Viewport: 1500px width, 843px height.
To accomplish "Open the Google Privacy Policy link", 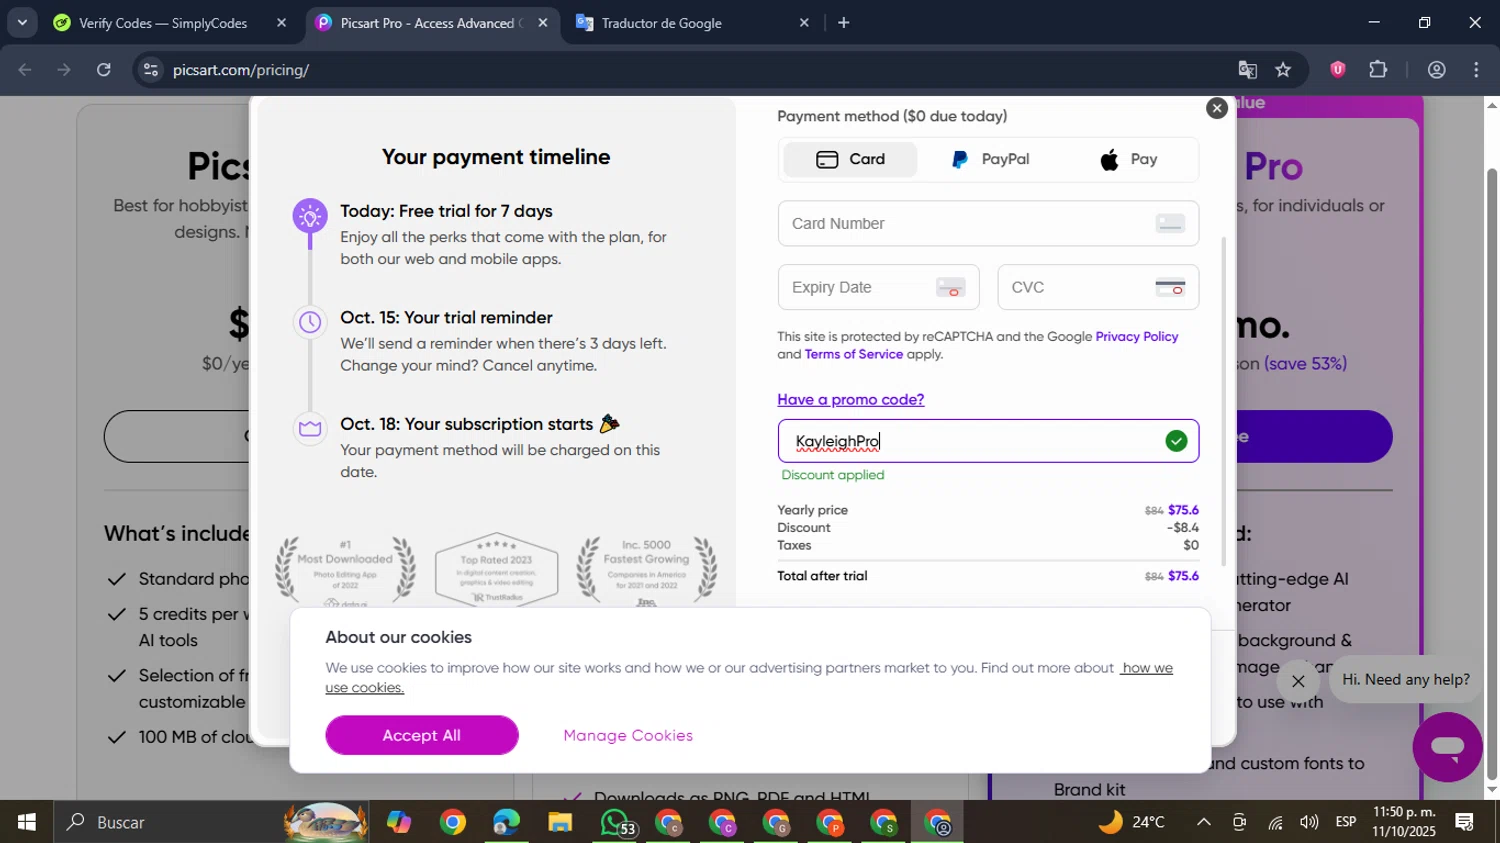I will [x=1136, y=336].
